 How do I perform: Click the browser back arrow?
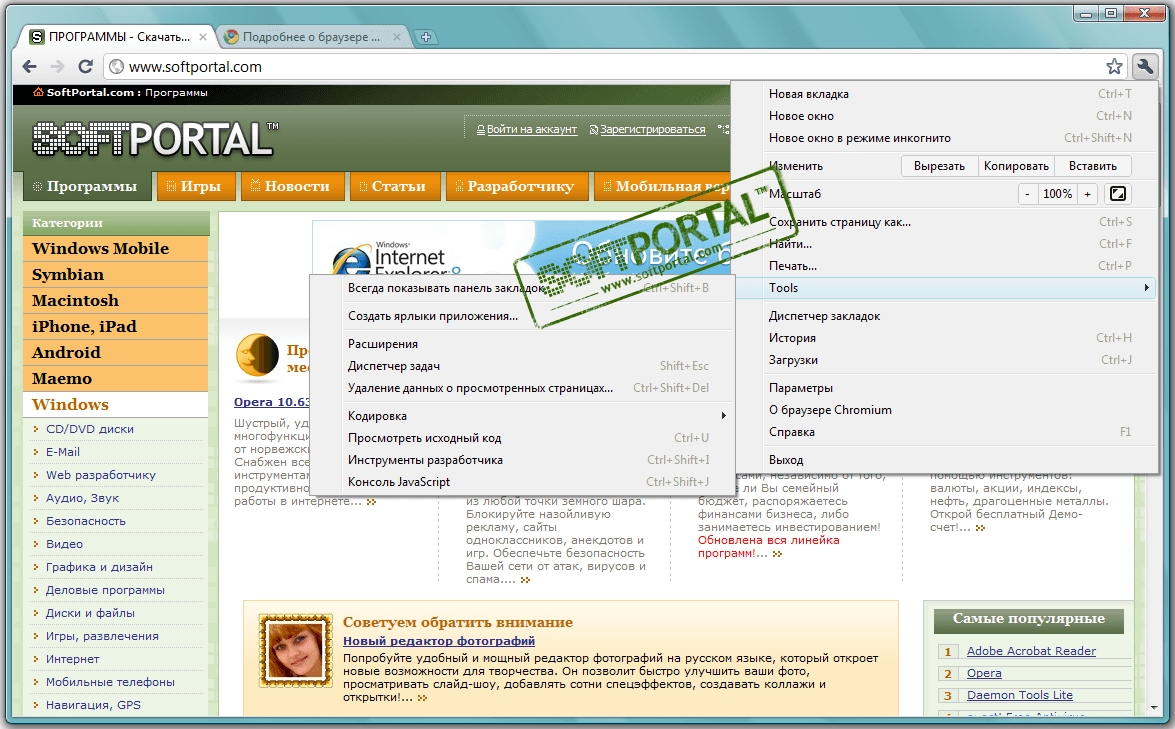29,66
